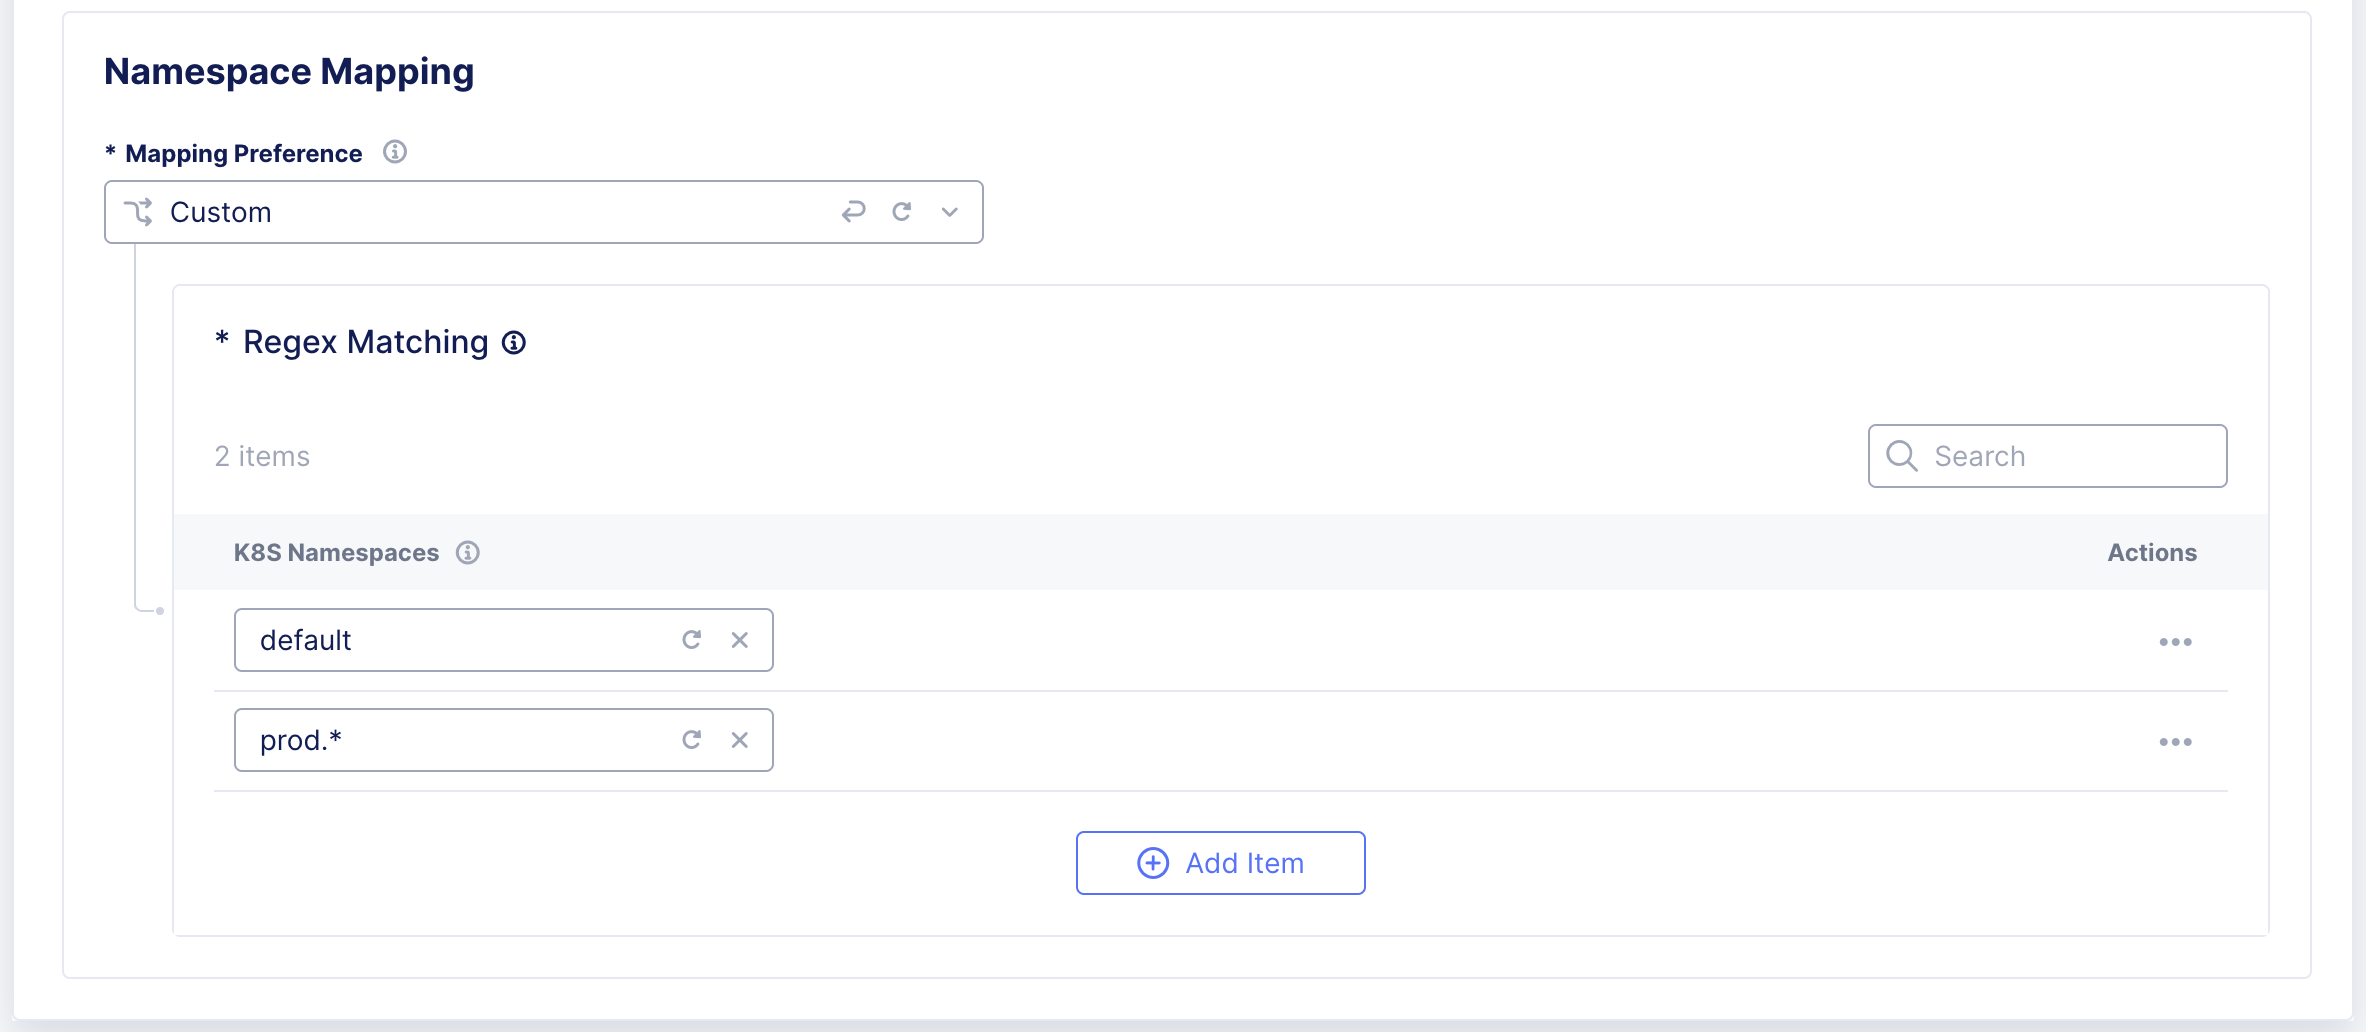2366x1032 pixels.
Task: Click the K8S Namespaces info icon
Action: pos(468,553)
